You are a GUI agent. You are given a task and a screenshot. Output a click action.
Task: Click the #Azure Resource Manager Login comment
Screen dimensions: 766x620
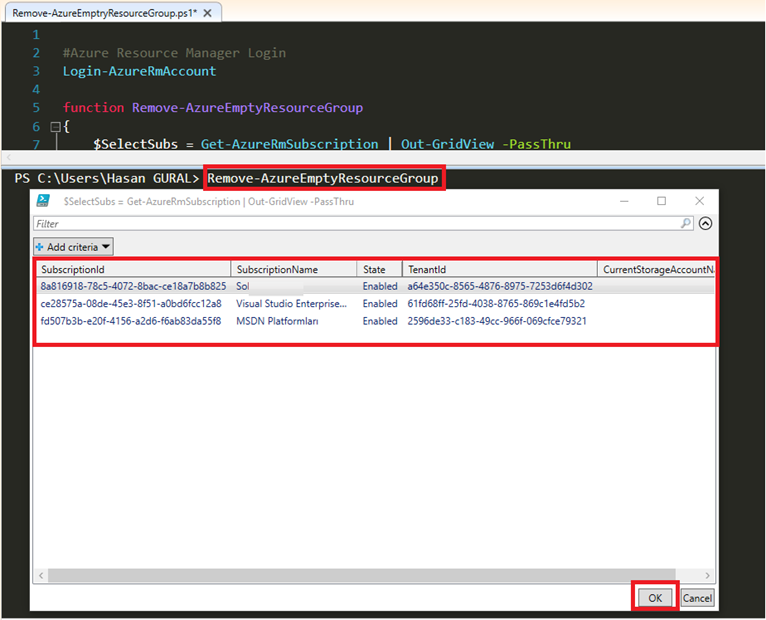174,53
